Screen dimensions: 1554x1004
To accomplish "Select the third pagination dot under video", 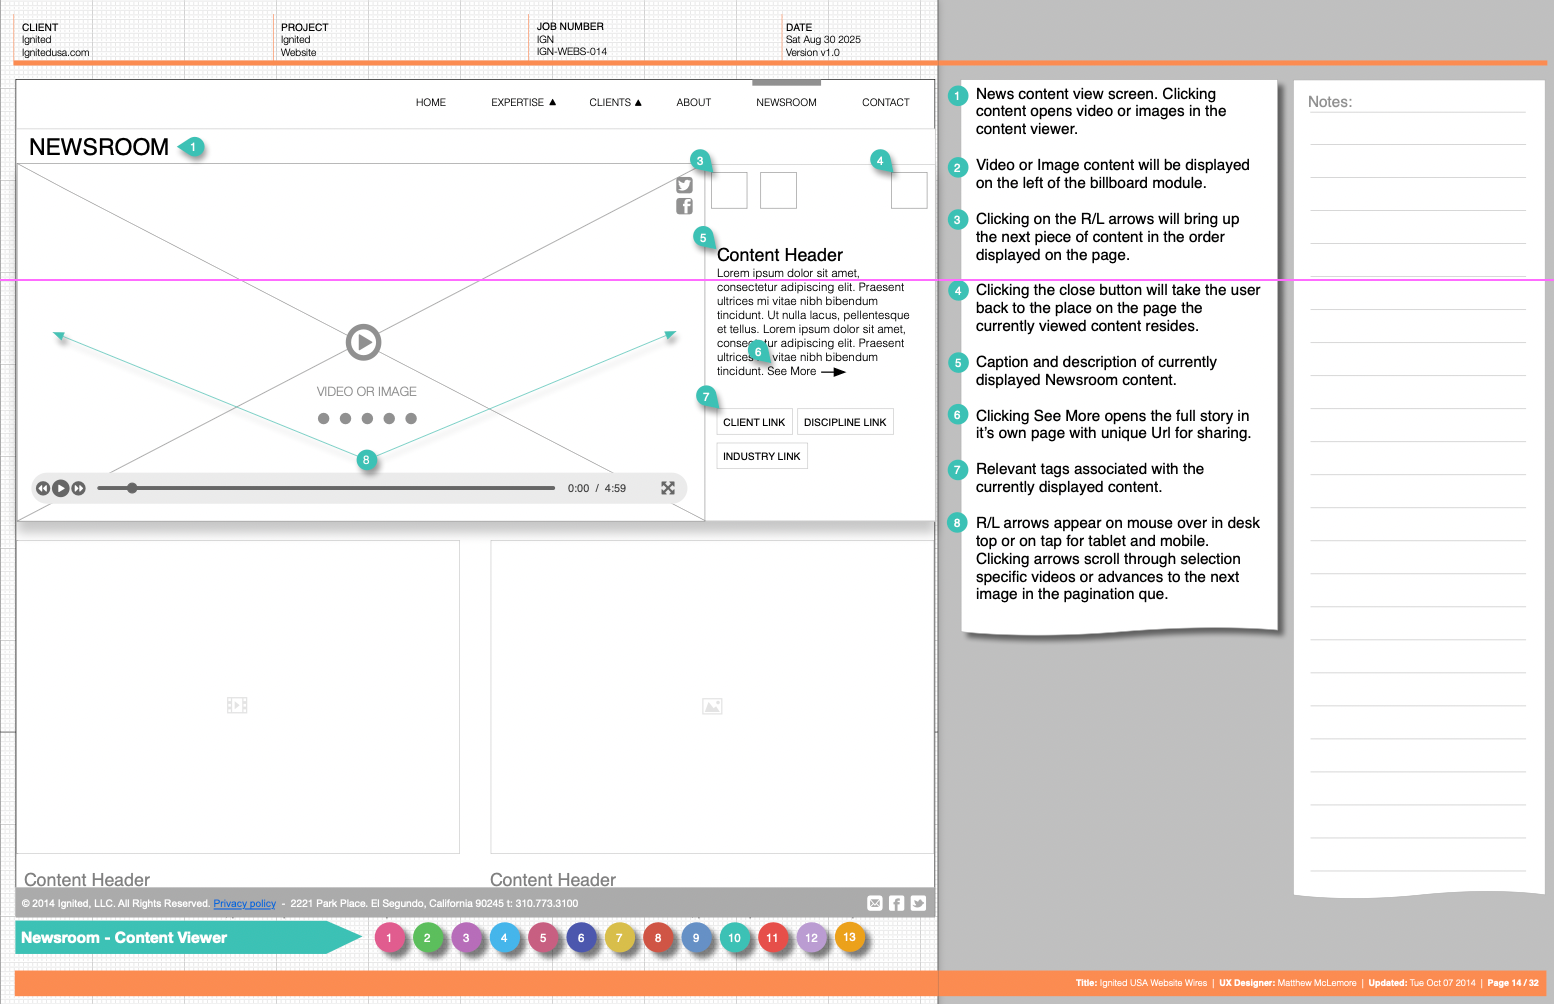I will pyautogui.click(x=367, y=419).
